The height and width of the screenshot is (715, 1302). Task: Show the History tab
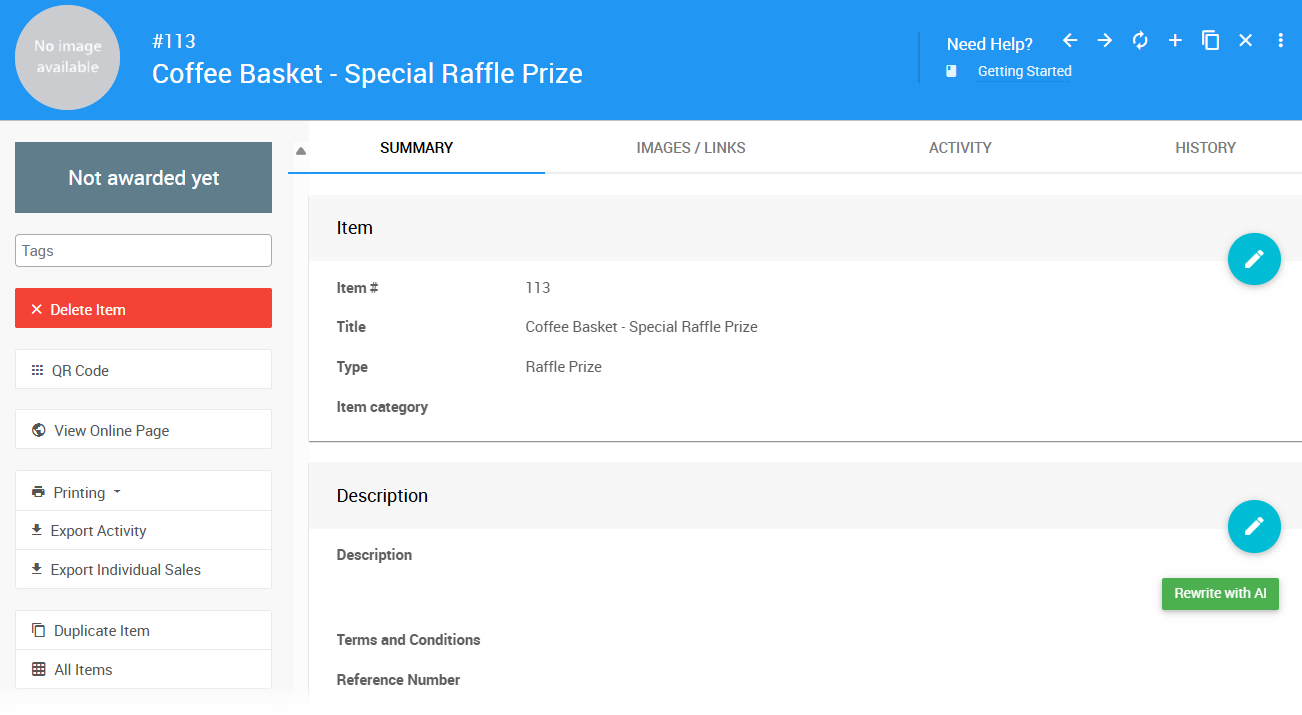[1205, 148]
